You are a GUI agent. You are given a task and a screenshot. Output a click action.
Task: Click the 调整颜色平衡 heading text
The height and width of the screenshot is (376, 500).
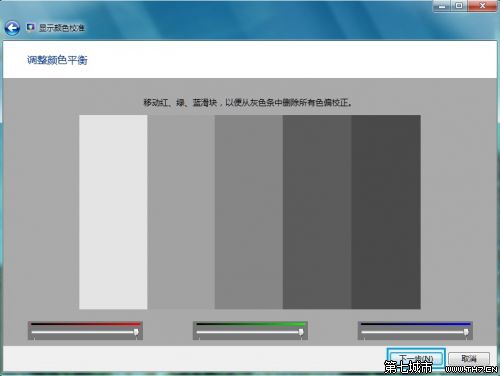(57, 60)
